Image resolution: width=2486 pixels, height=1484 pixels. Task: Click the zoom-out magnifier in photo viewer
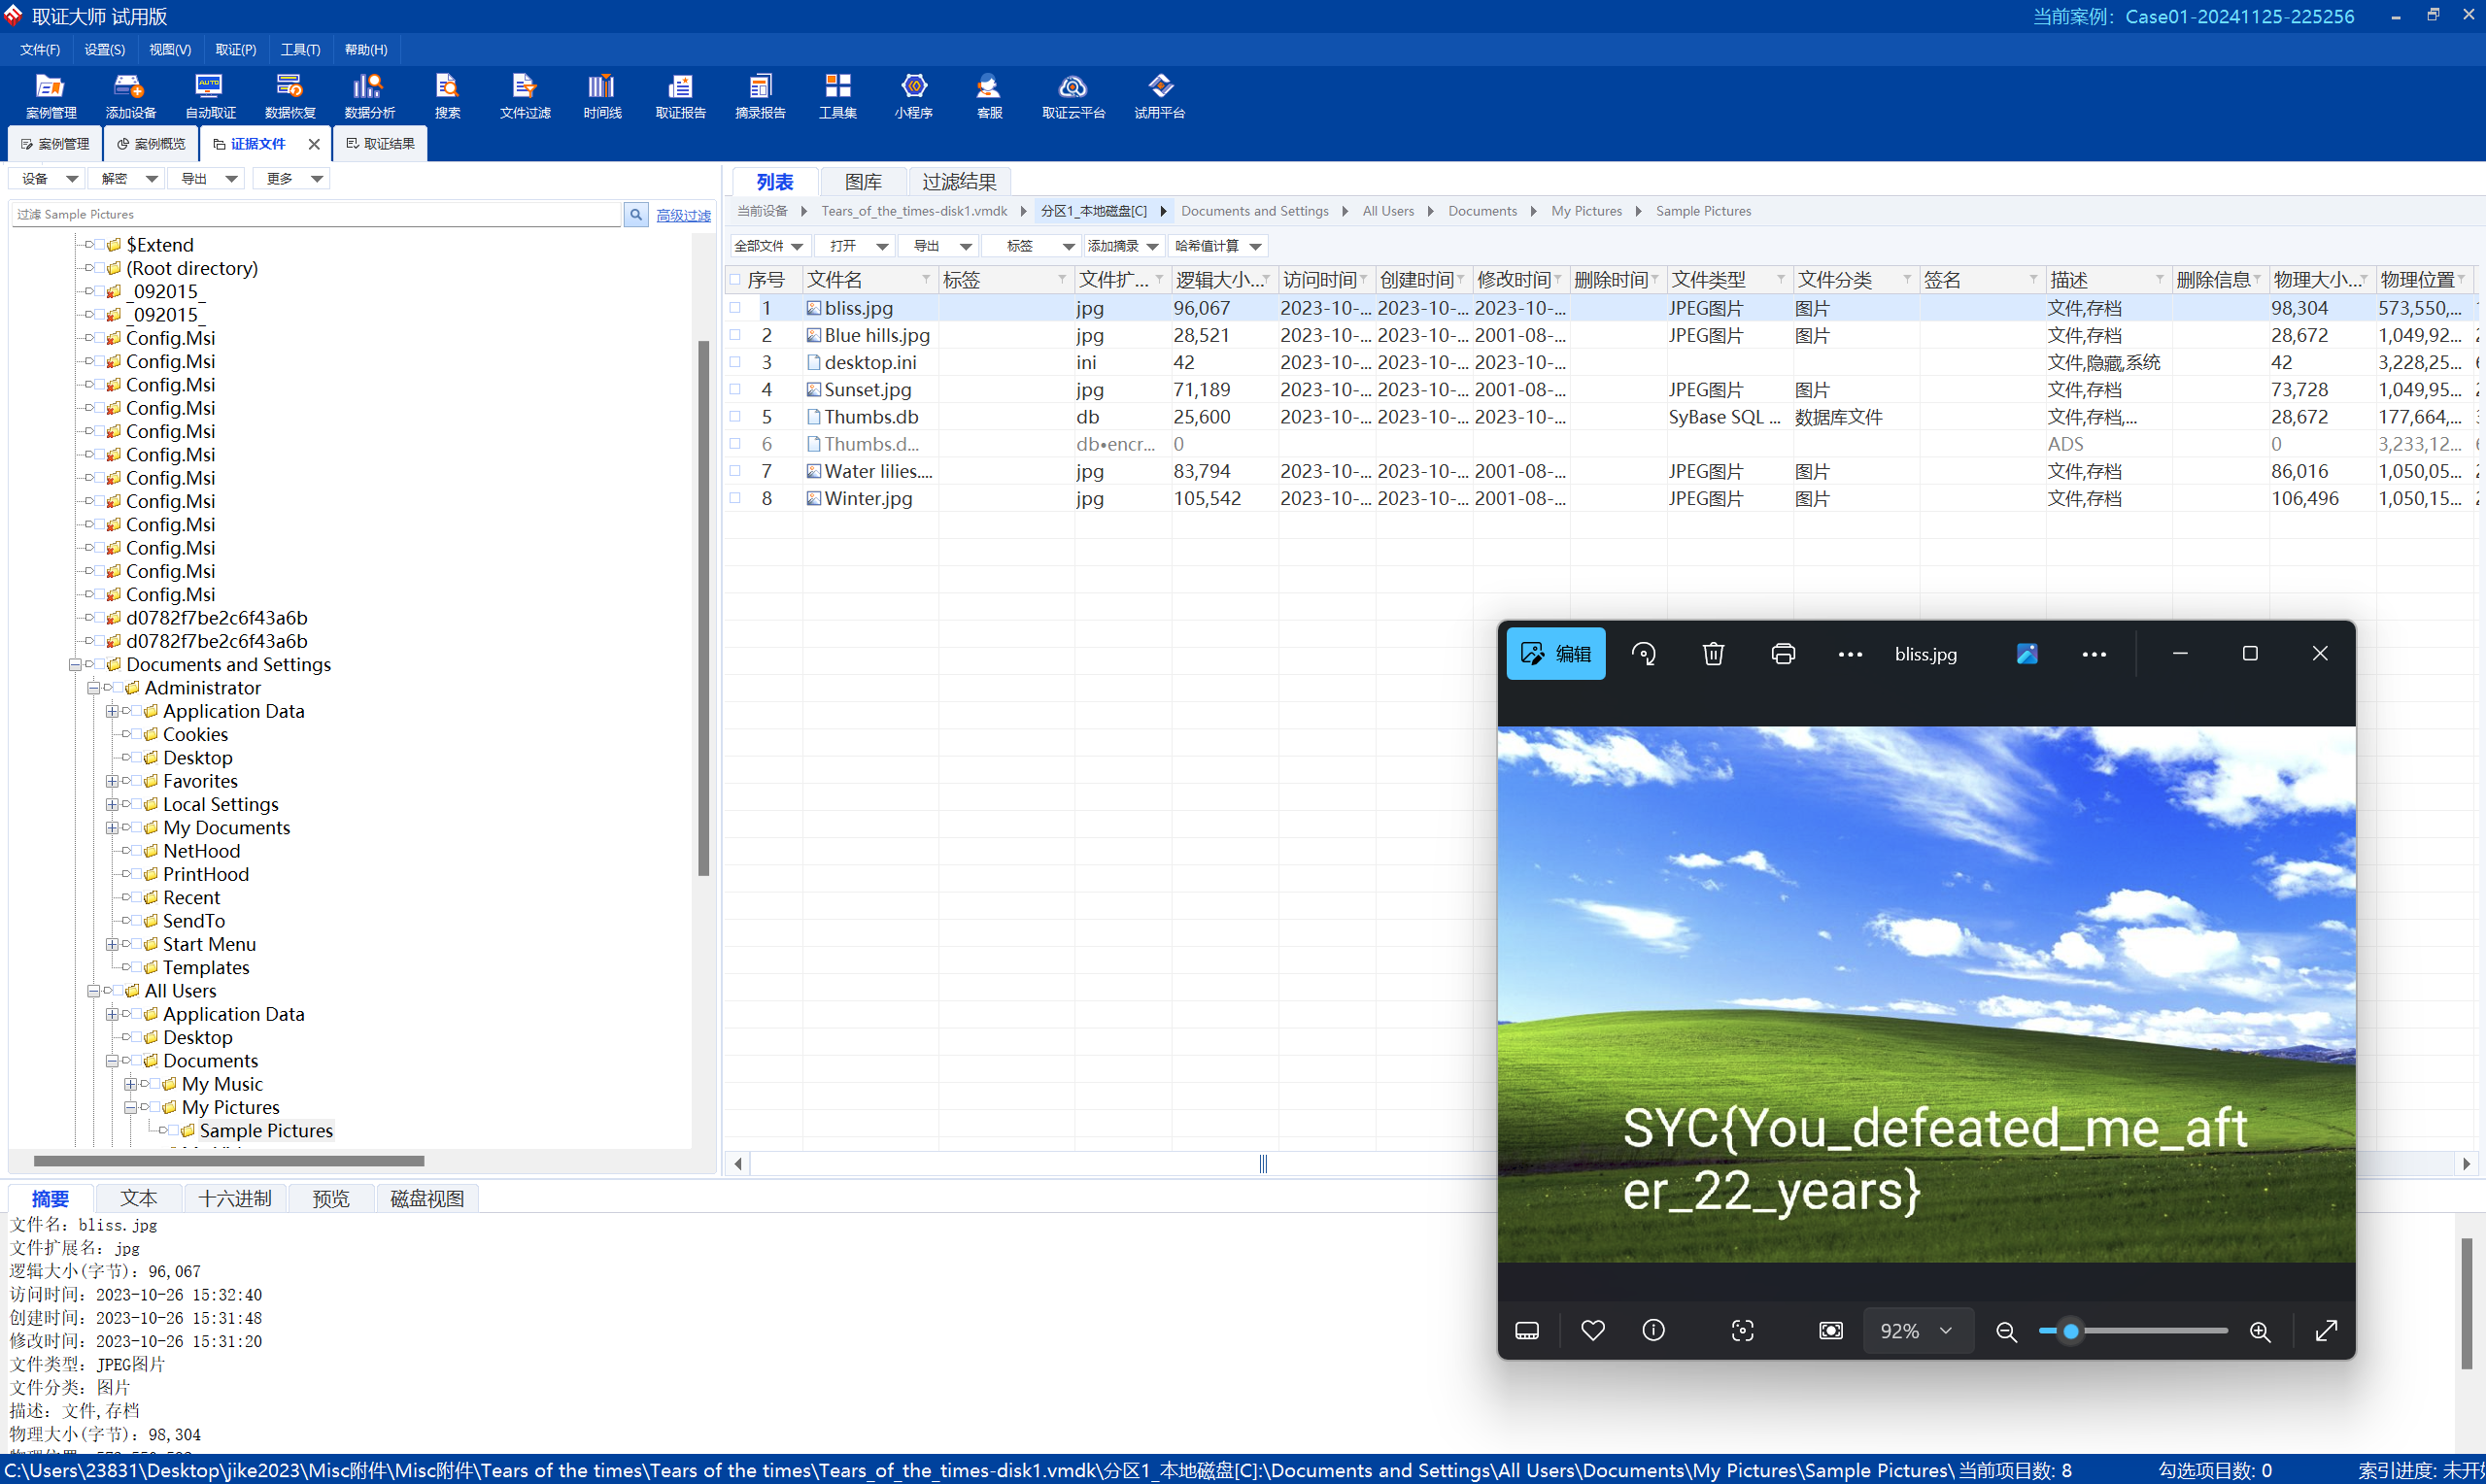point(2006,1331)
